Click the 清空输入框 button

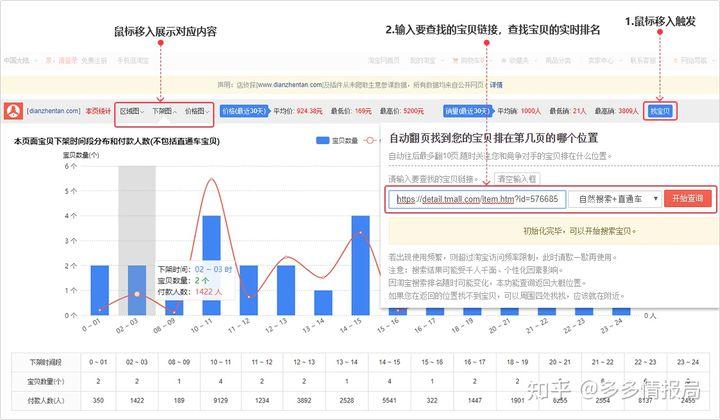517,179
